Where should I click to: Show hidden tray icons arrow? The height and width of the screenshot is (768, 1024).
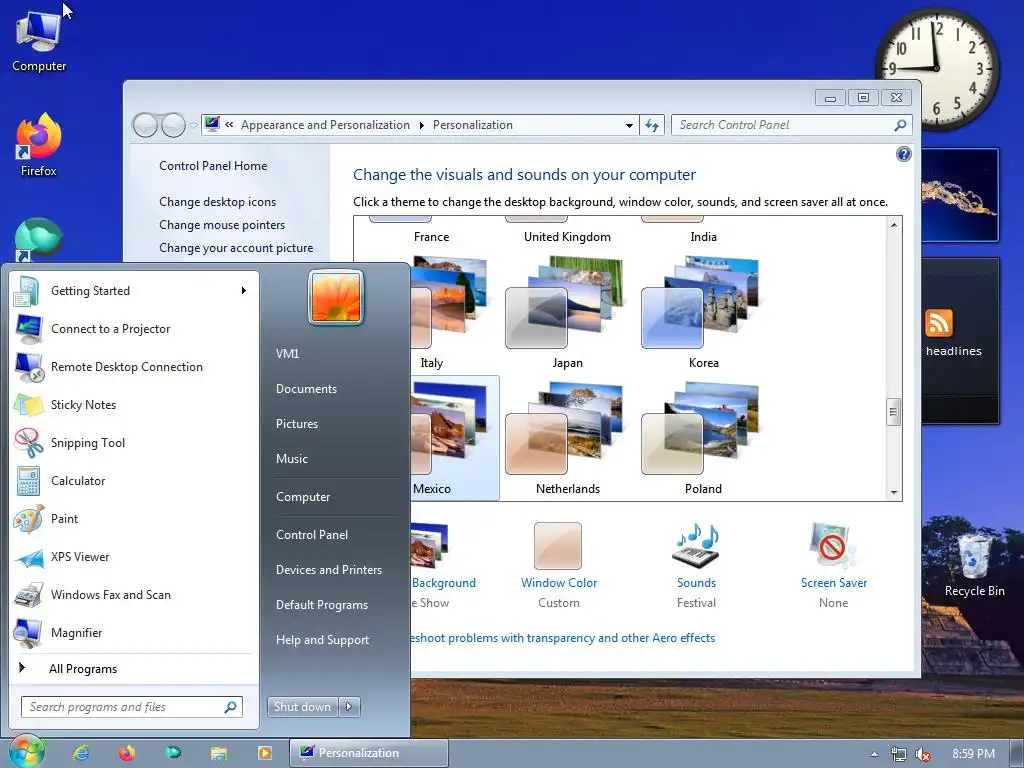click(x=874, y=754)
